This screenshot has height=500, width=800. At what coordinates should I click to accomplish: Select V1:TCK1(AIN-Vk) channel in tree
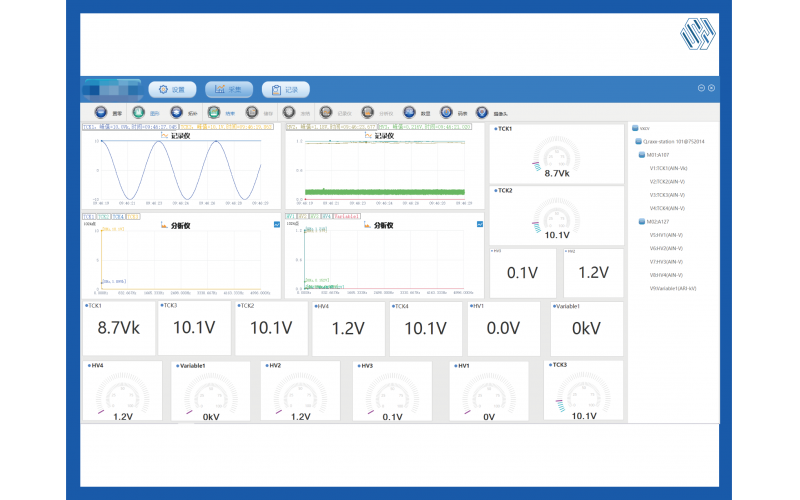pos(668,168)
